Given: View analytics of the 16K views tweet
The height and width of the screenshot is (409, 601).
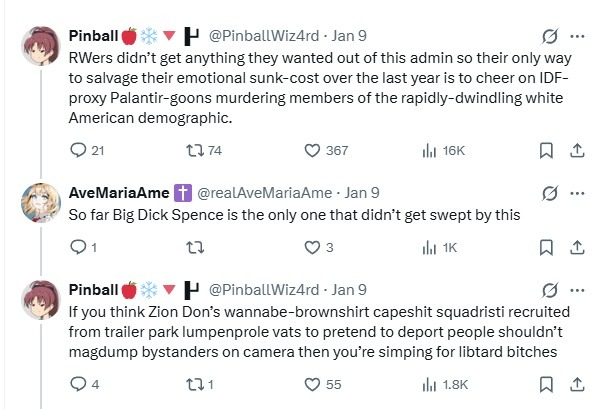Looking at the screenshot, I should tap(429, 150).
